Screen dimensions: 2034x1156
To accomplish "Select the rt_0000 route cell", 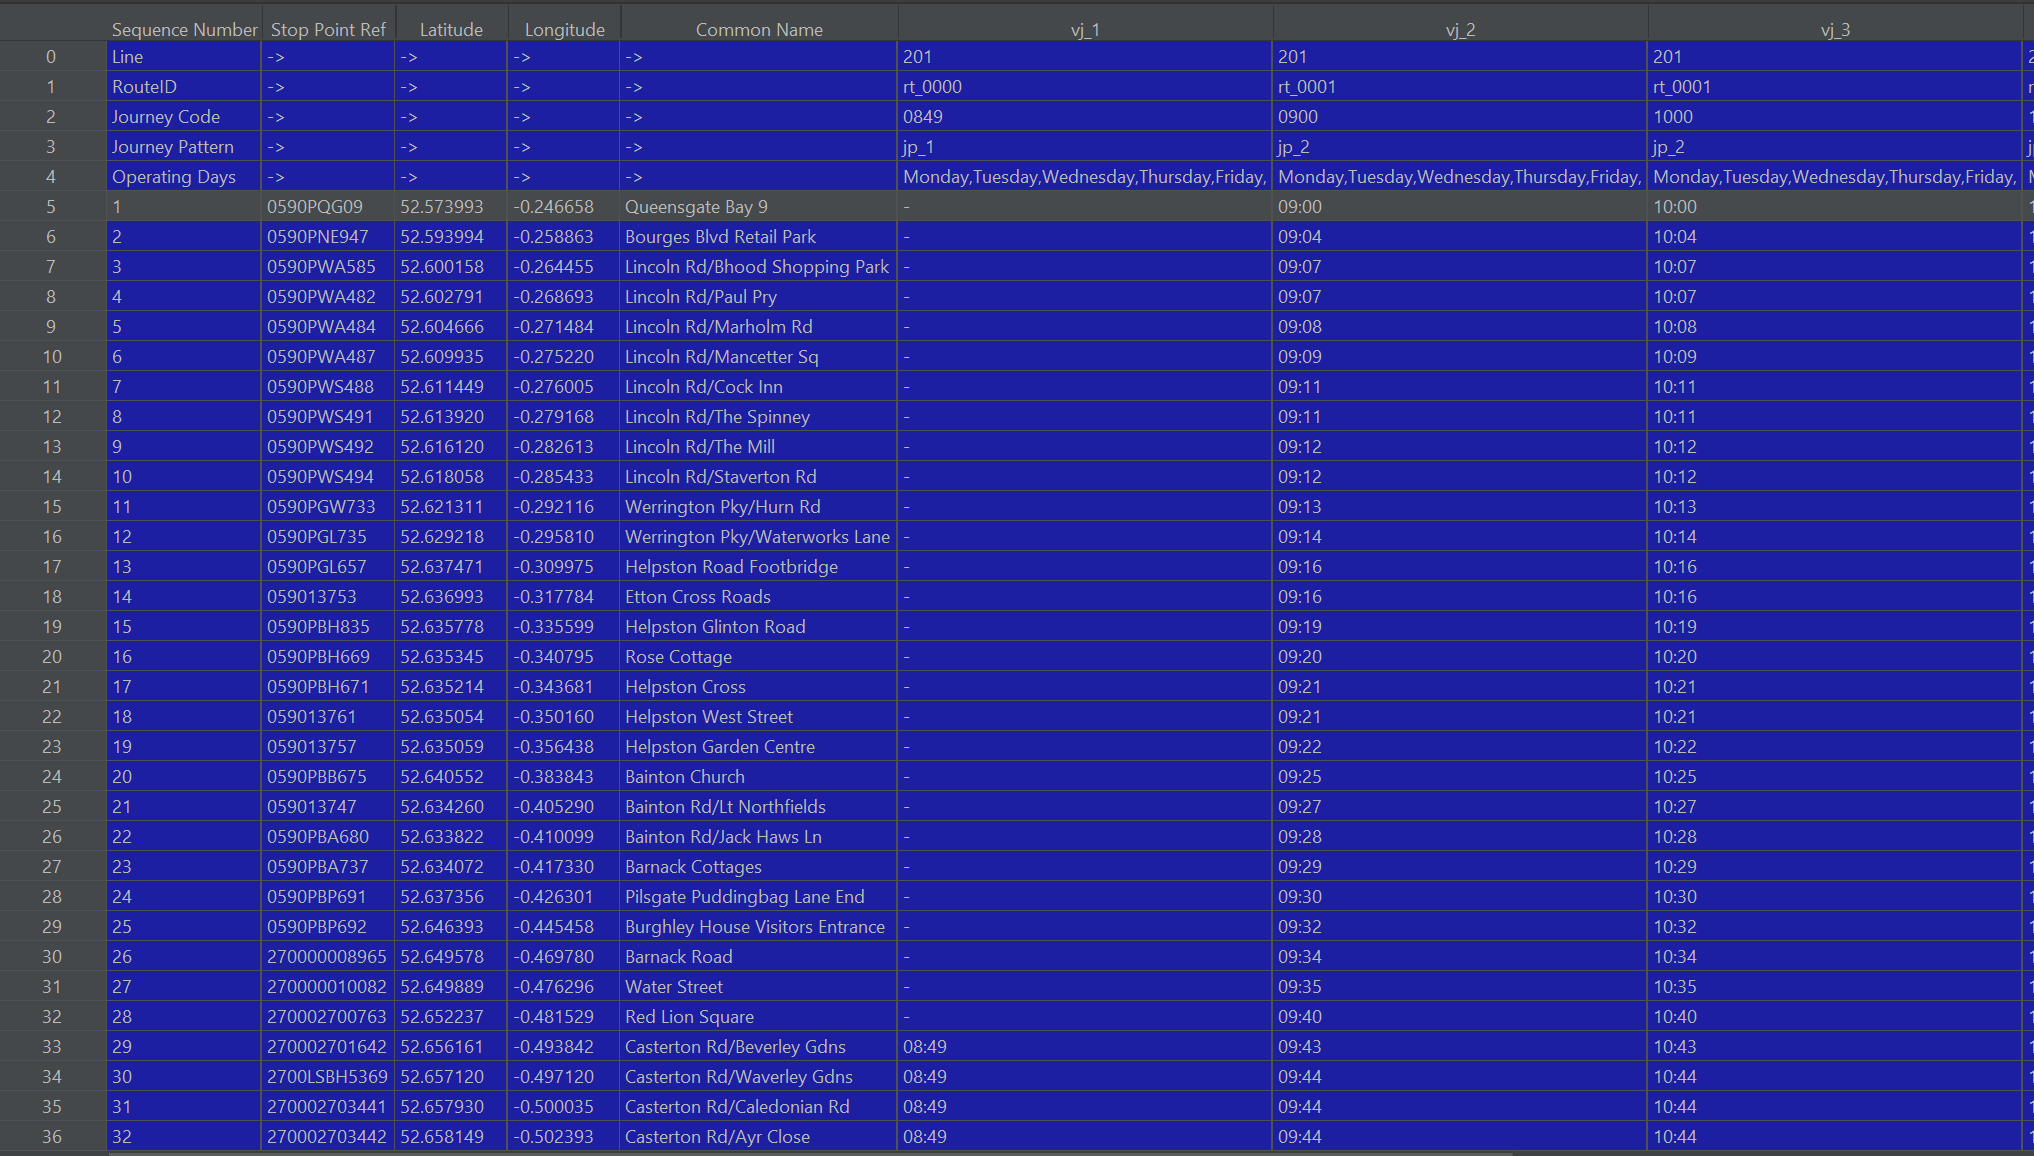I will coord(1085,87).
